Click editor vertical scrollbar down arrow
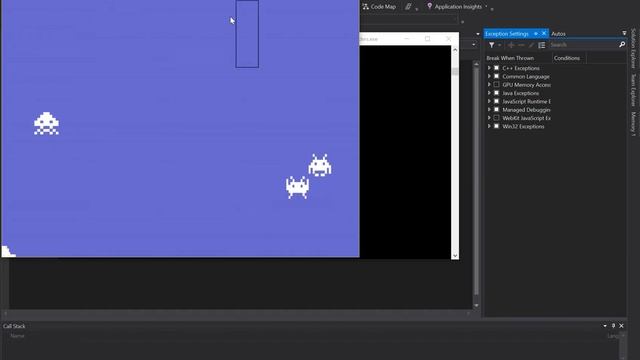 click(476, 305)
